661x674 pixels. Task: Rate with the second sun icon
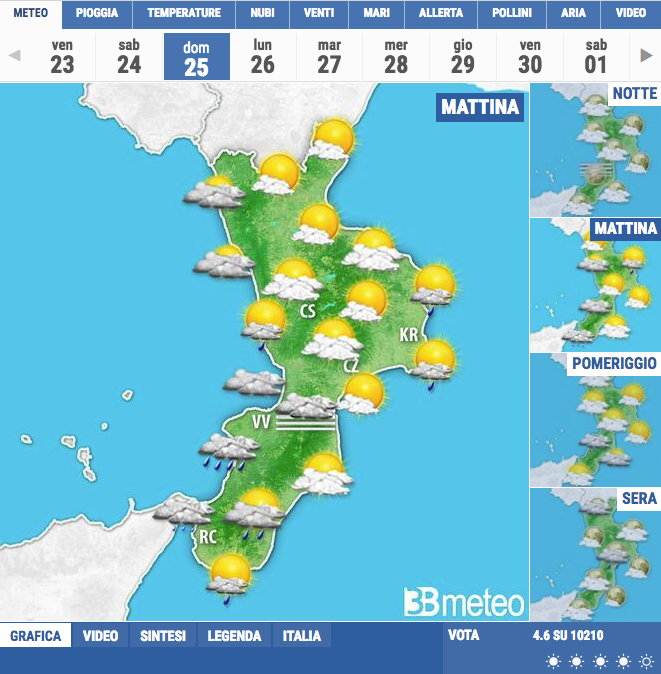[x=576, y=661]
